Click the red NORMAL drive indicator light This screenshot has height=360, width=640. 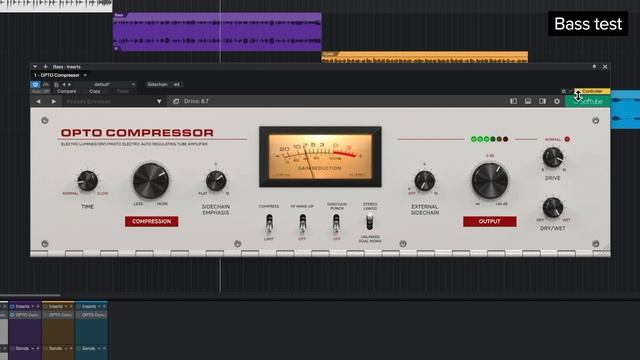(567, 139)
